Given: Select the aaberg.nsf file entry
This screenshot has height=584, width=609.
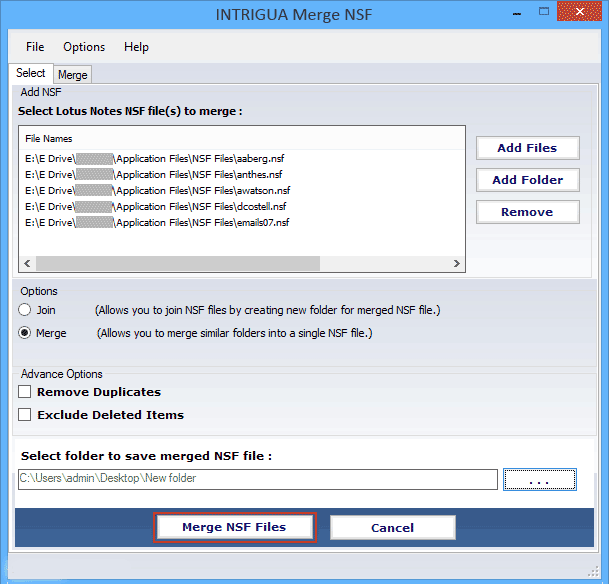Looking at the screenshot, I should [155, 158].
